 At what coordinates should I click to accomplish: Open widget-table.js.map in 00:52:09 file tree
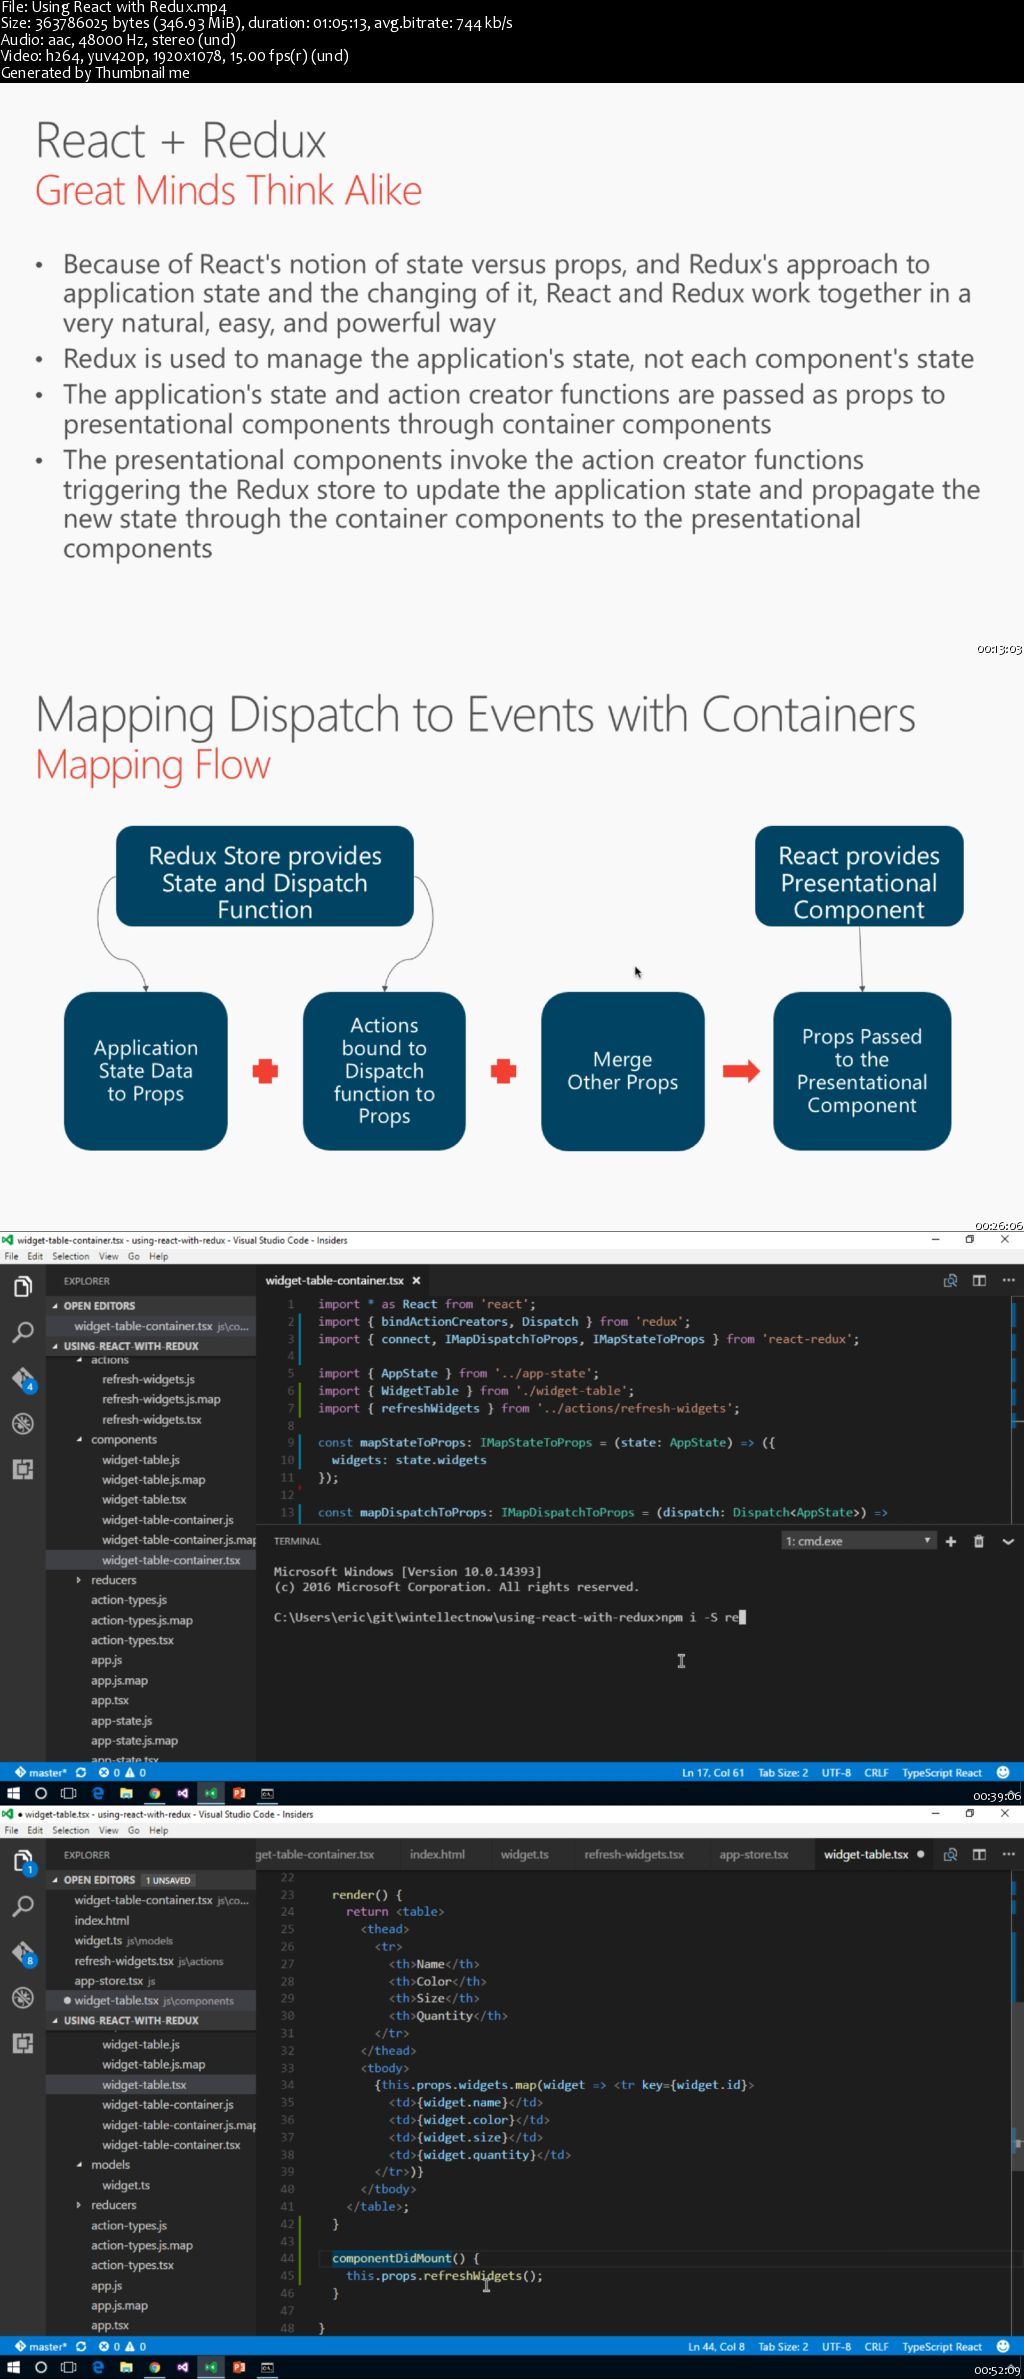151,2064
